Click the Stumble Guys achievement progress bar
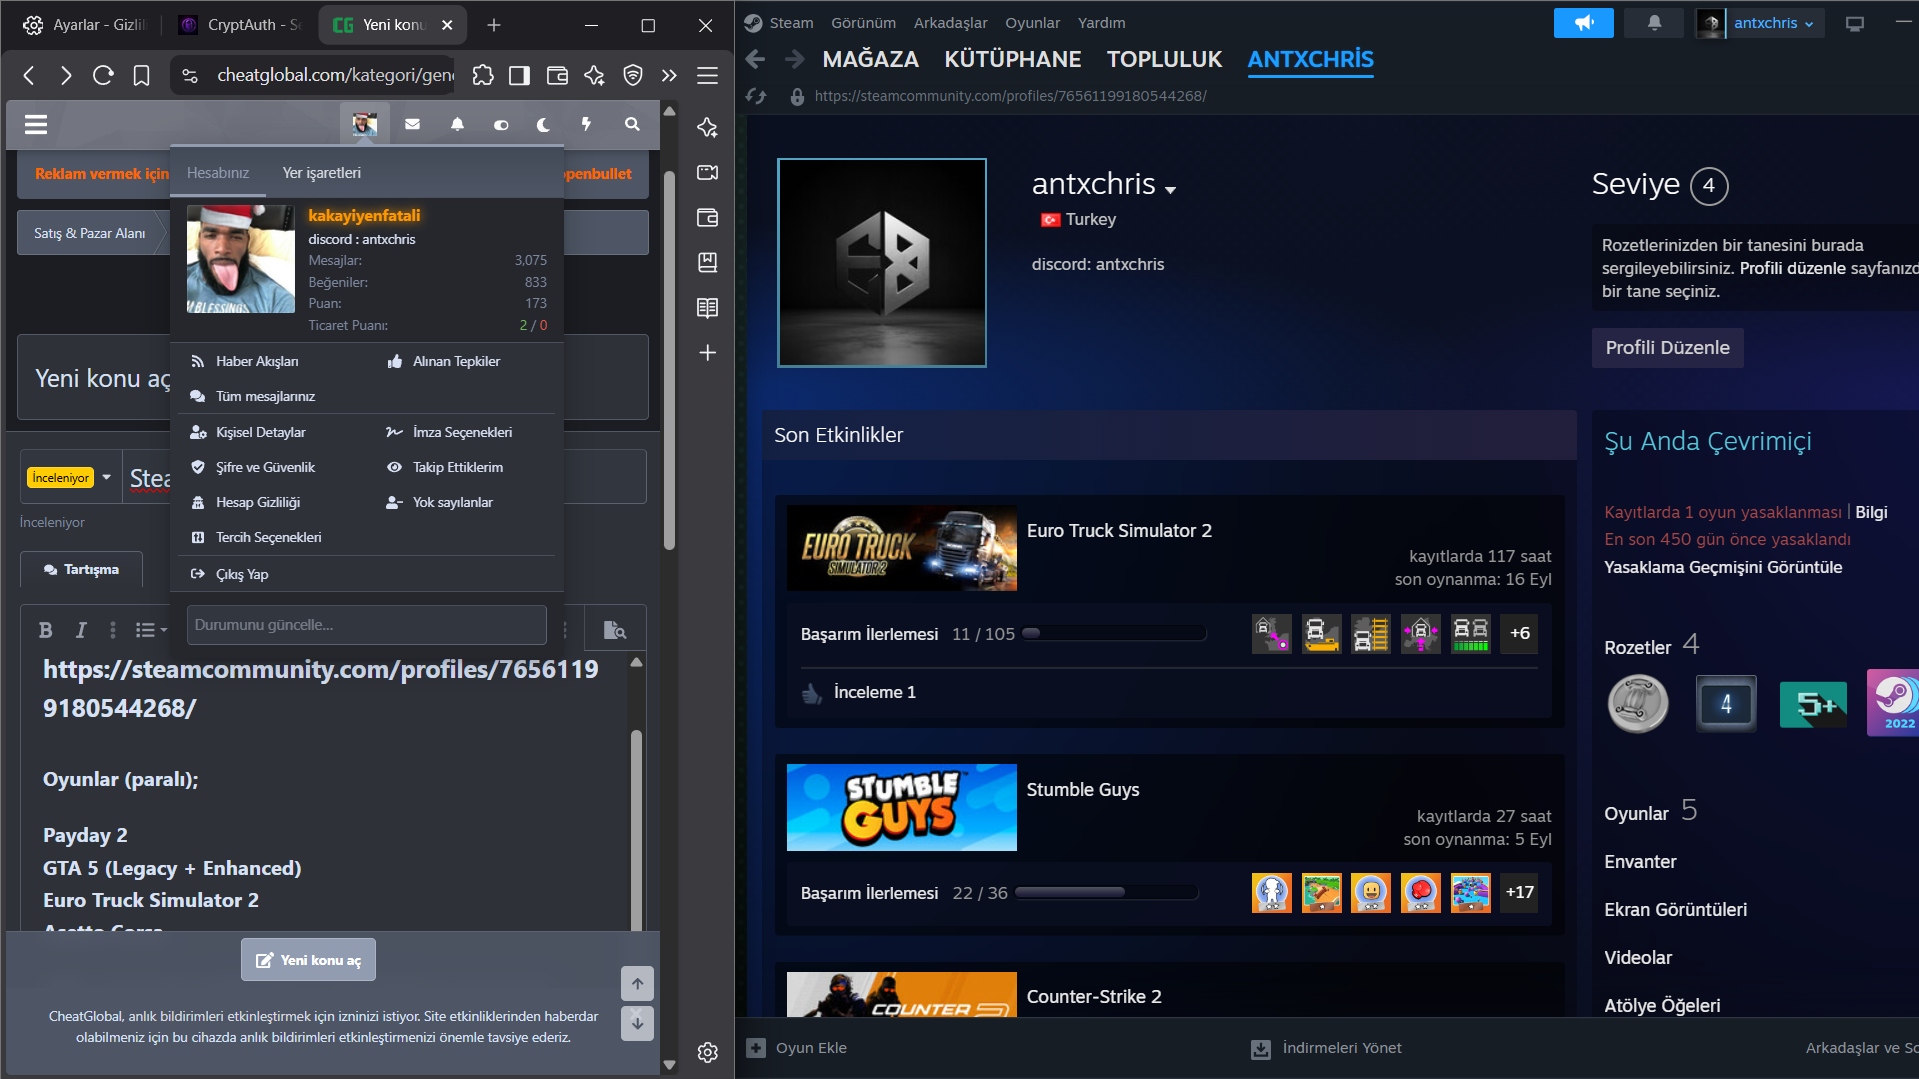This screenshot has height=1079, width=1919. pos(1107,892)
